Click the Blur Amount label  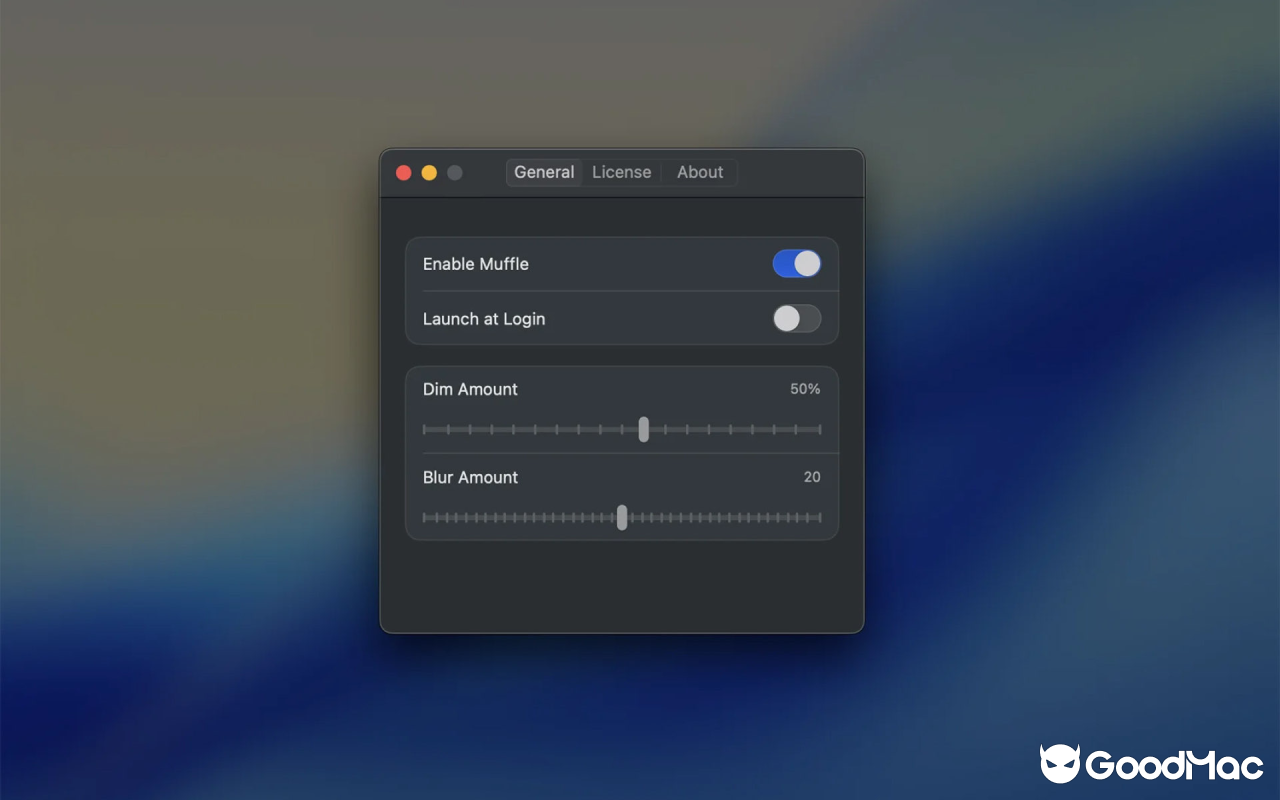pos(470,477)
